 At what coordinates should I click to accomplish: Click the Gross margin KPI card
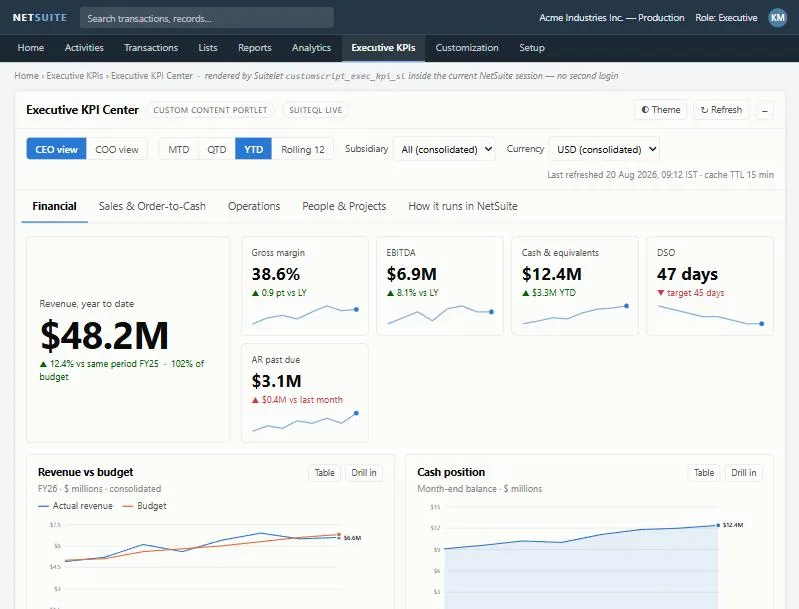[305, 286]
